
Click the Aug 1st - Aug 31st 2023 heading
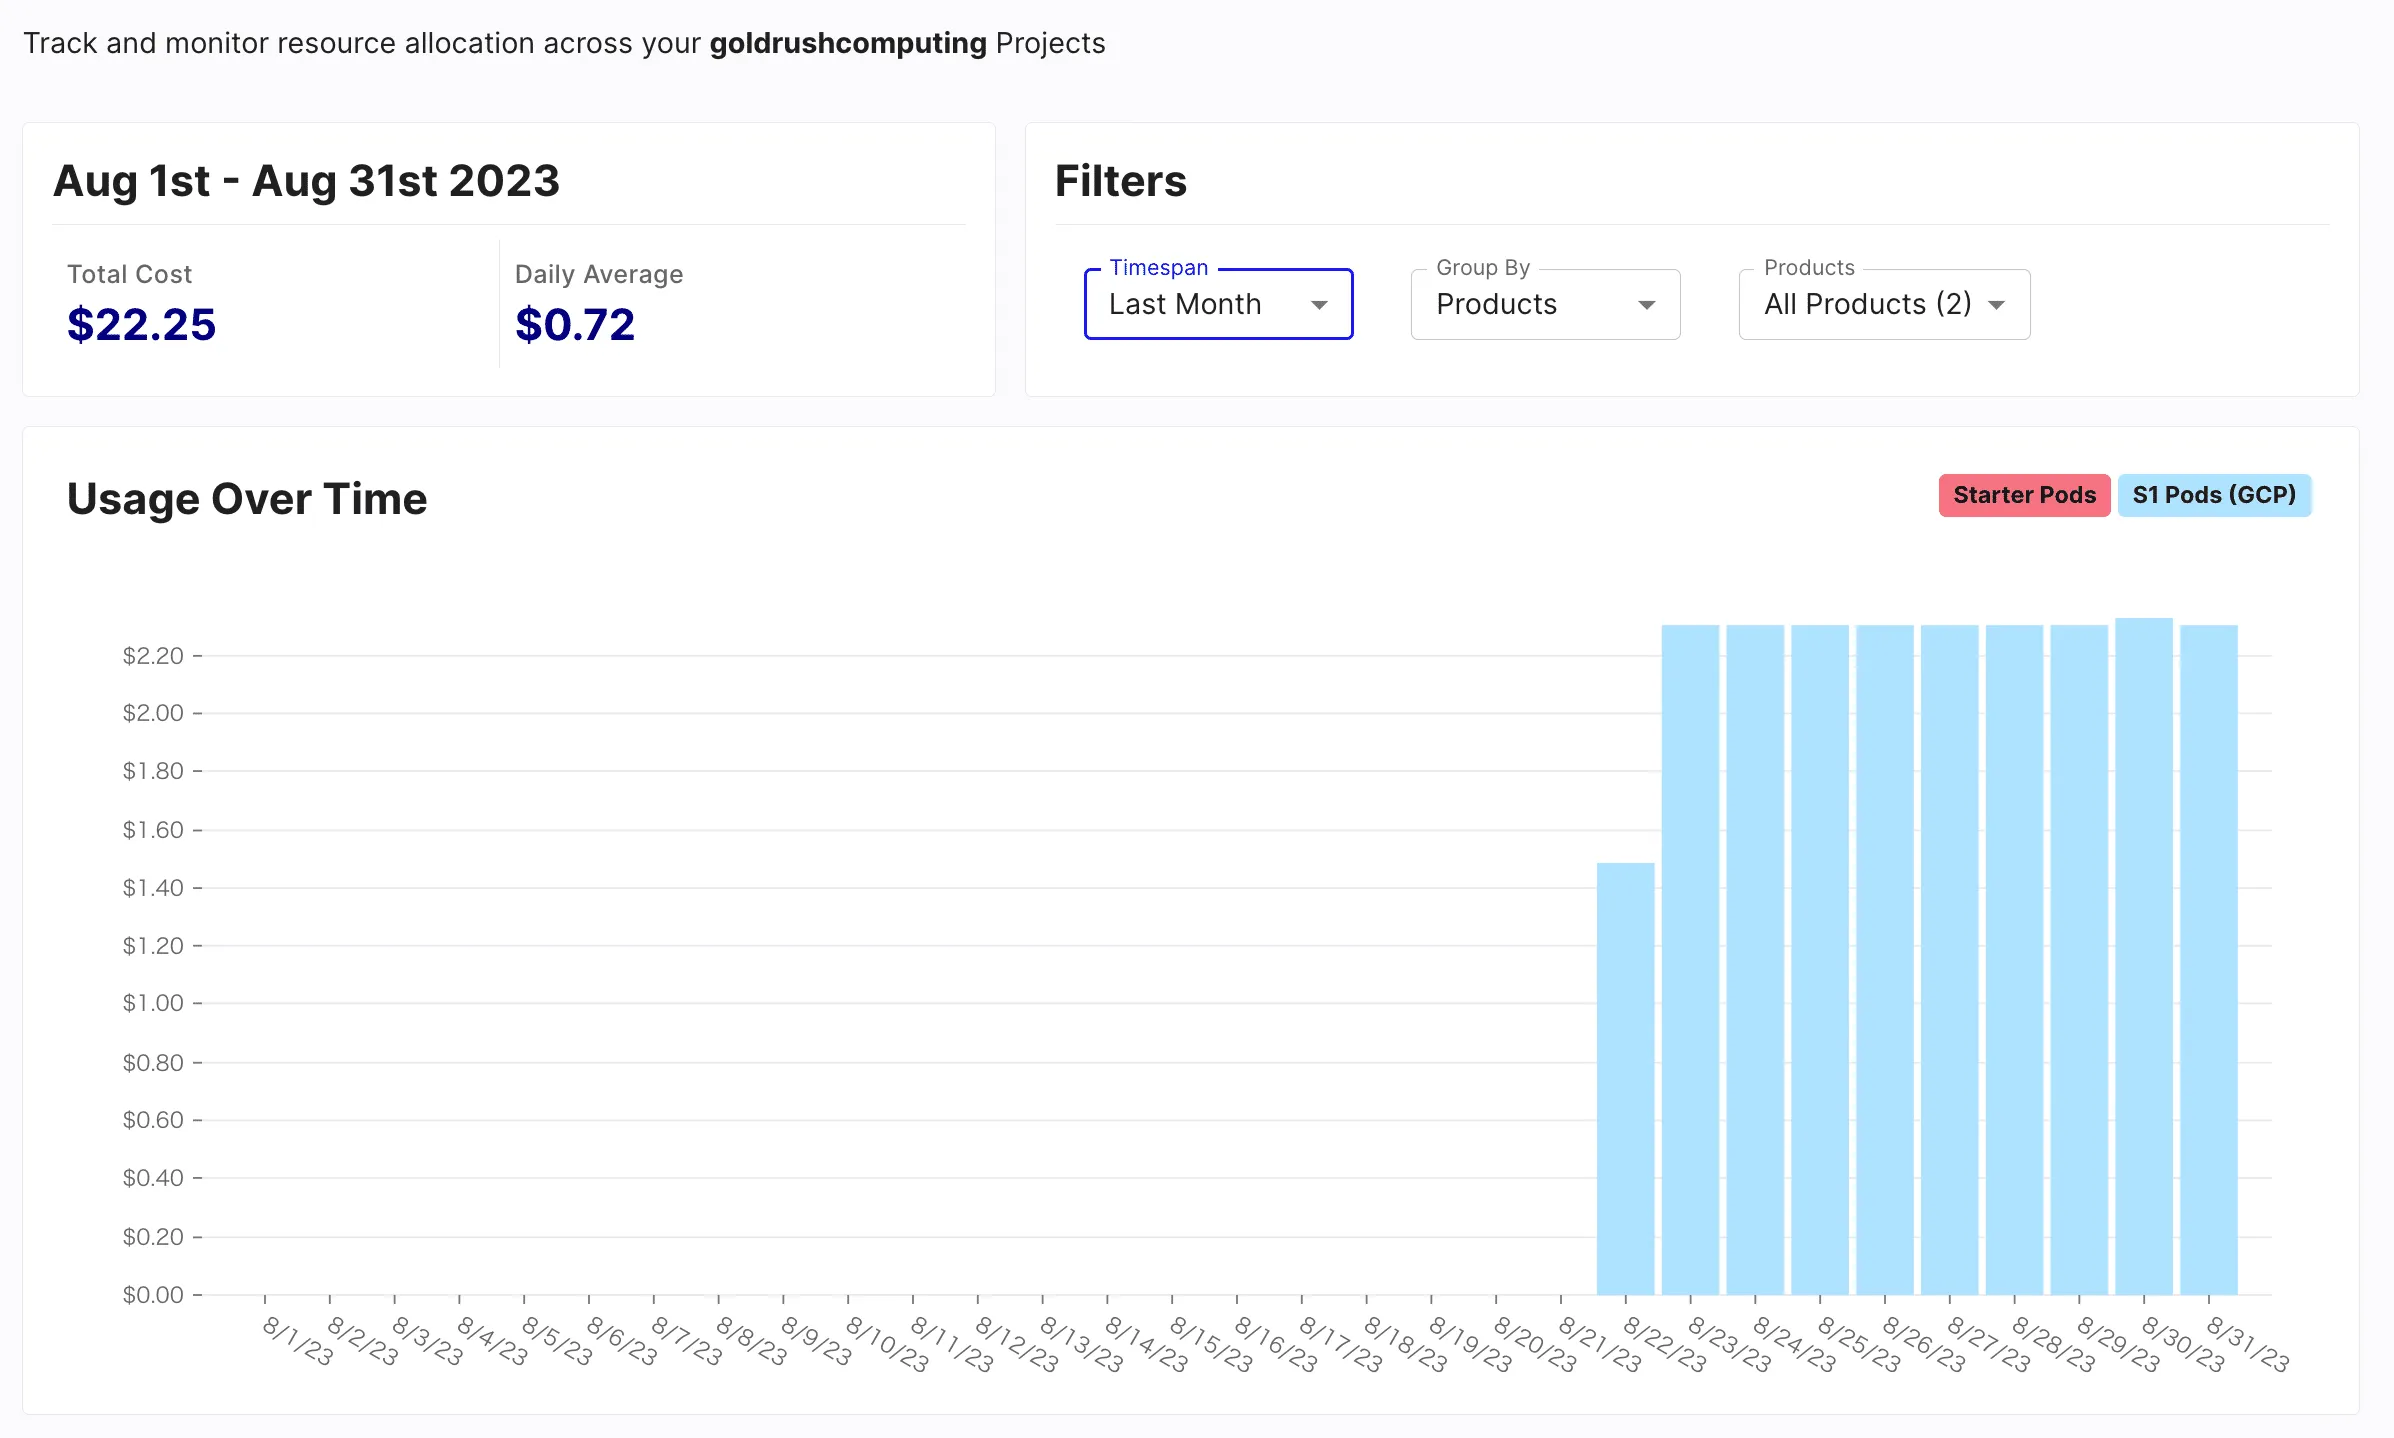[306, 181]
